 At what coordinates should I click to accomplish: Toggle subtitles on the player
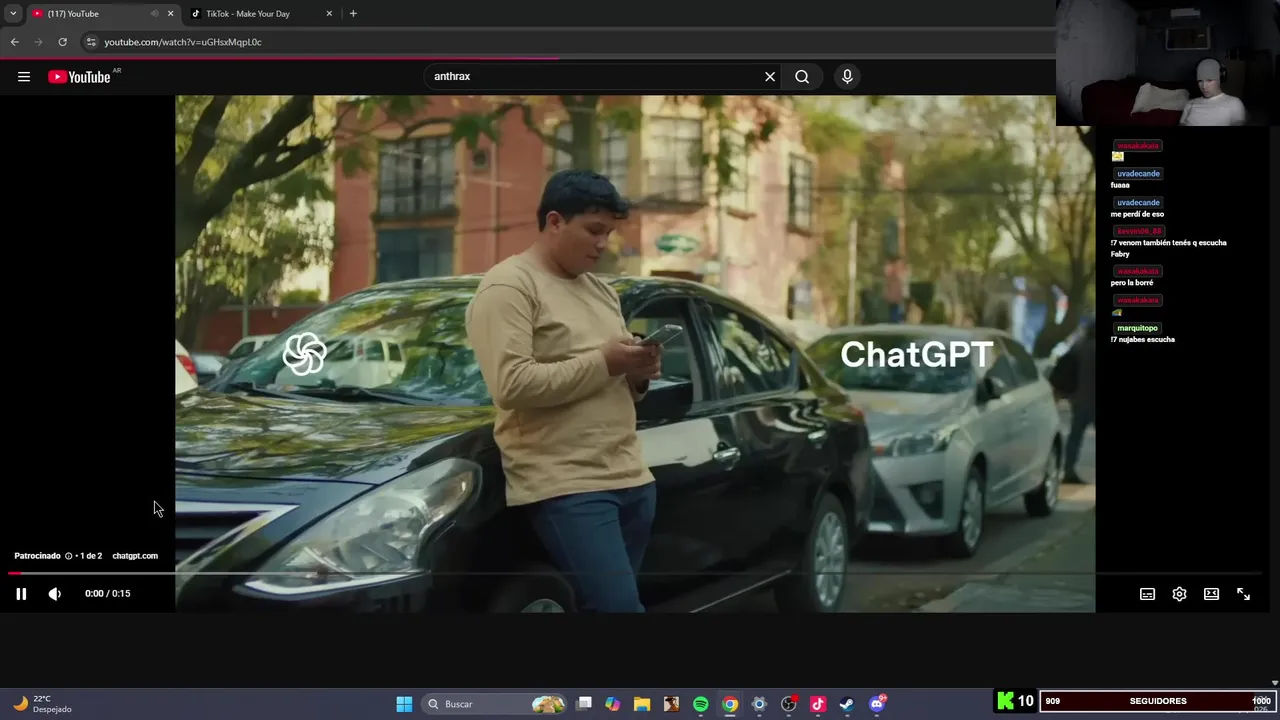click(1148, 594)
